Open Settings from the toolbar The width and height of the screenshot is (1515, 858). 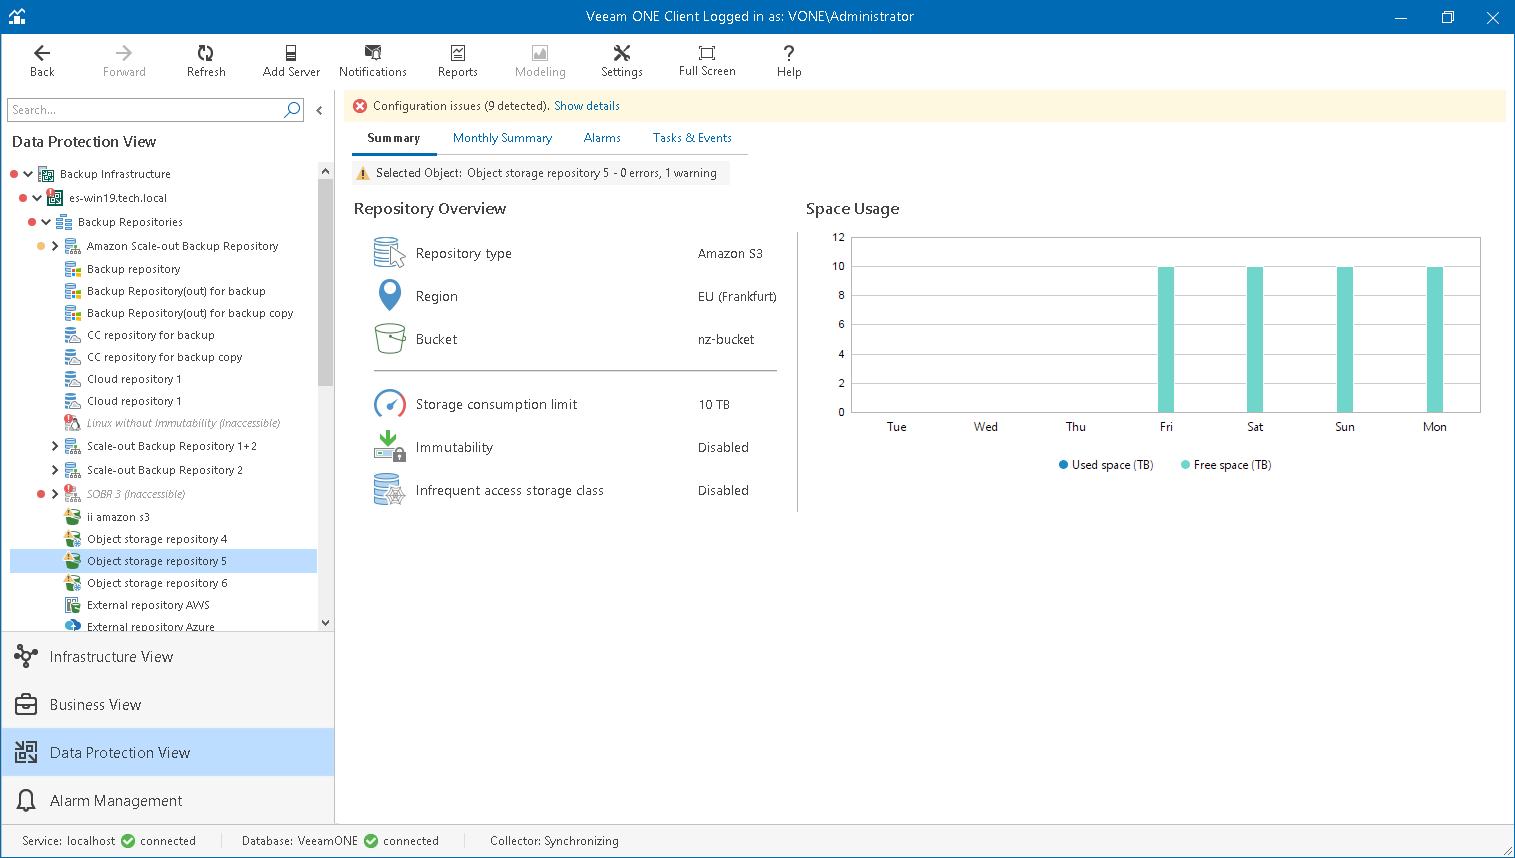point(622,61)
